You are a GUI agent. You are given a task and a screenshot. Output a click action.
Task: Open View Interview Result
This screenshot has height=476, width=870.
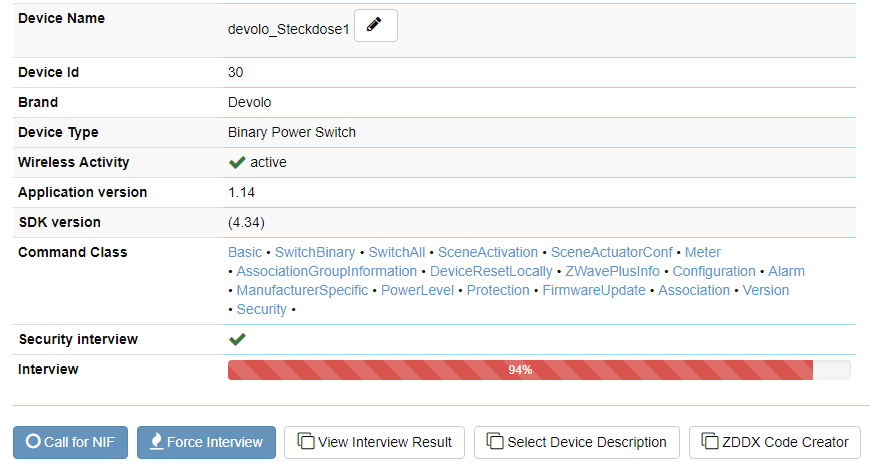click(375, 442)
